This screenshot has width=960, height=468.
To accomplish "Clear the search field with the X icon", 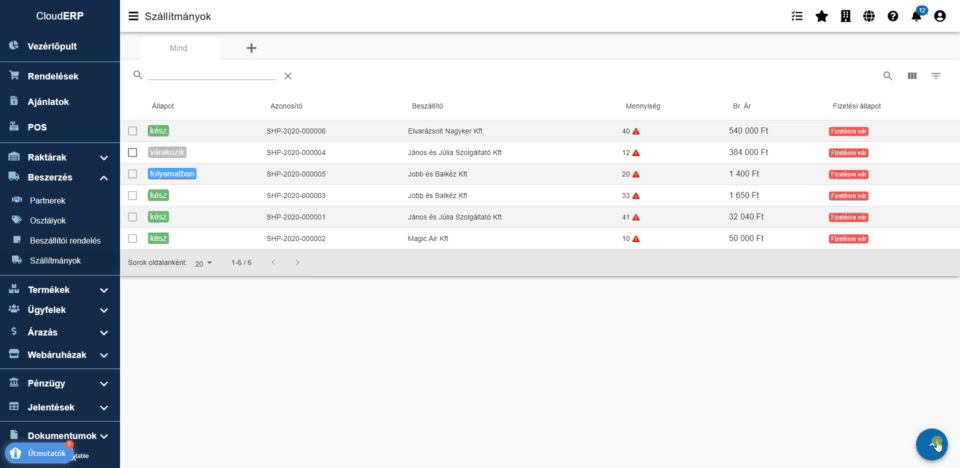I will click(288, 76).
